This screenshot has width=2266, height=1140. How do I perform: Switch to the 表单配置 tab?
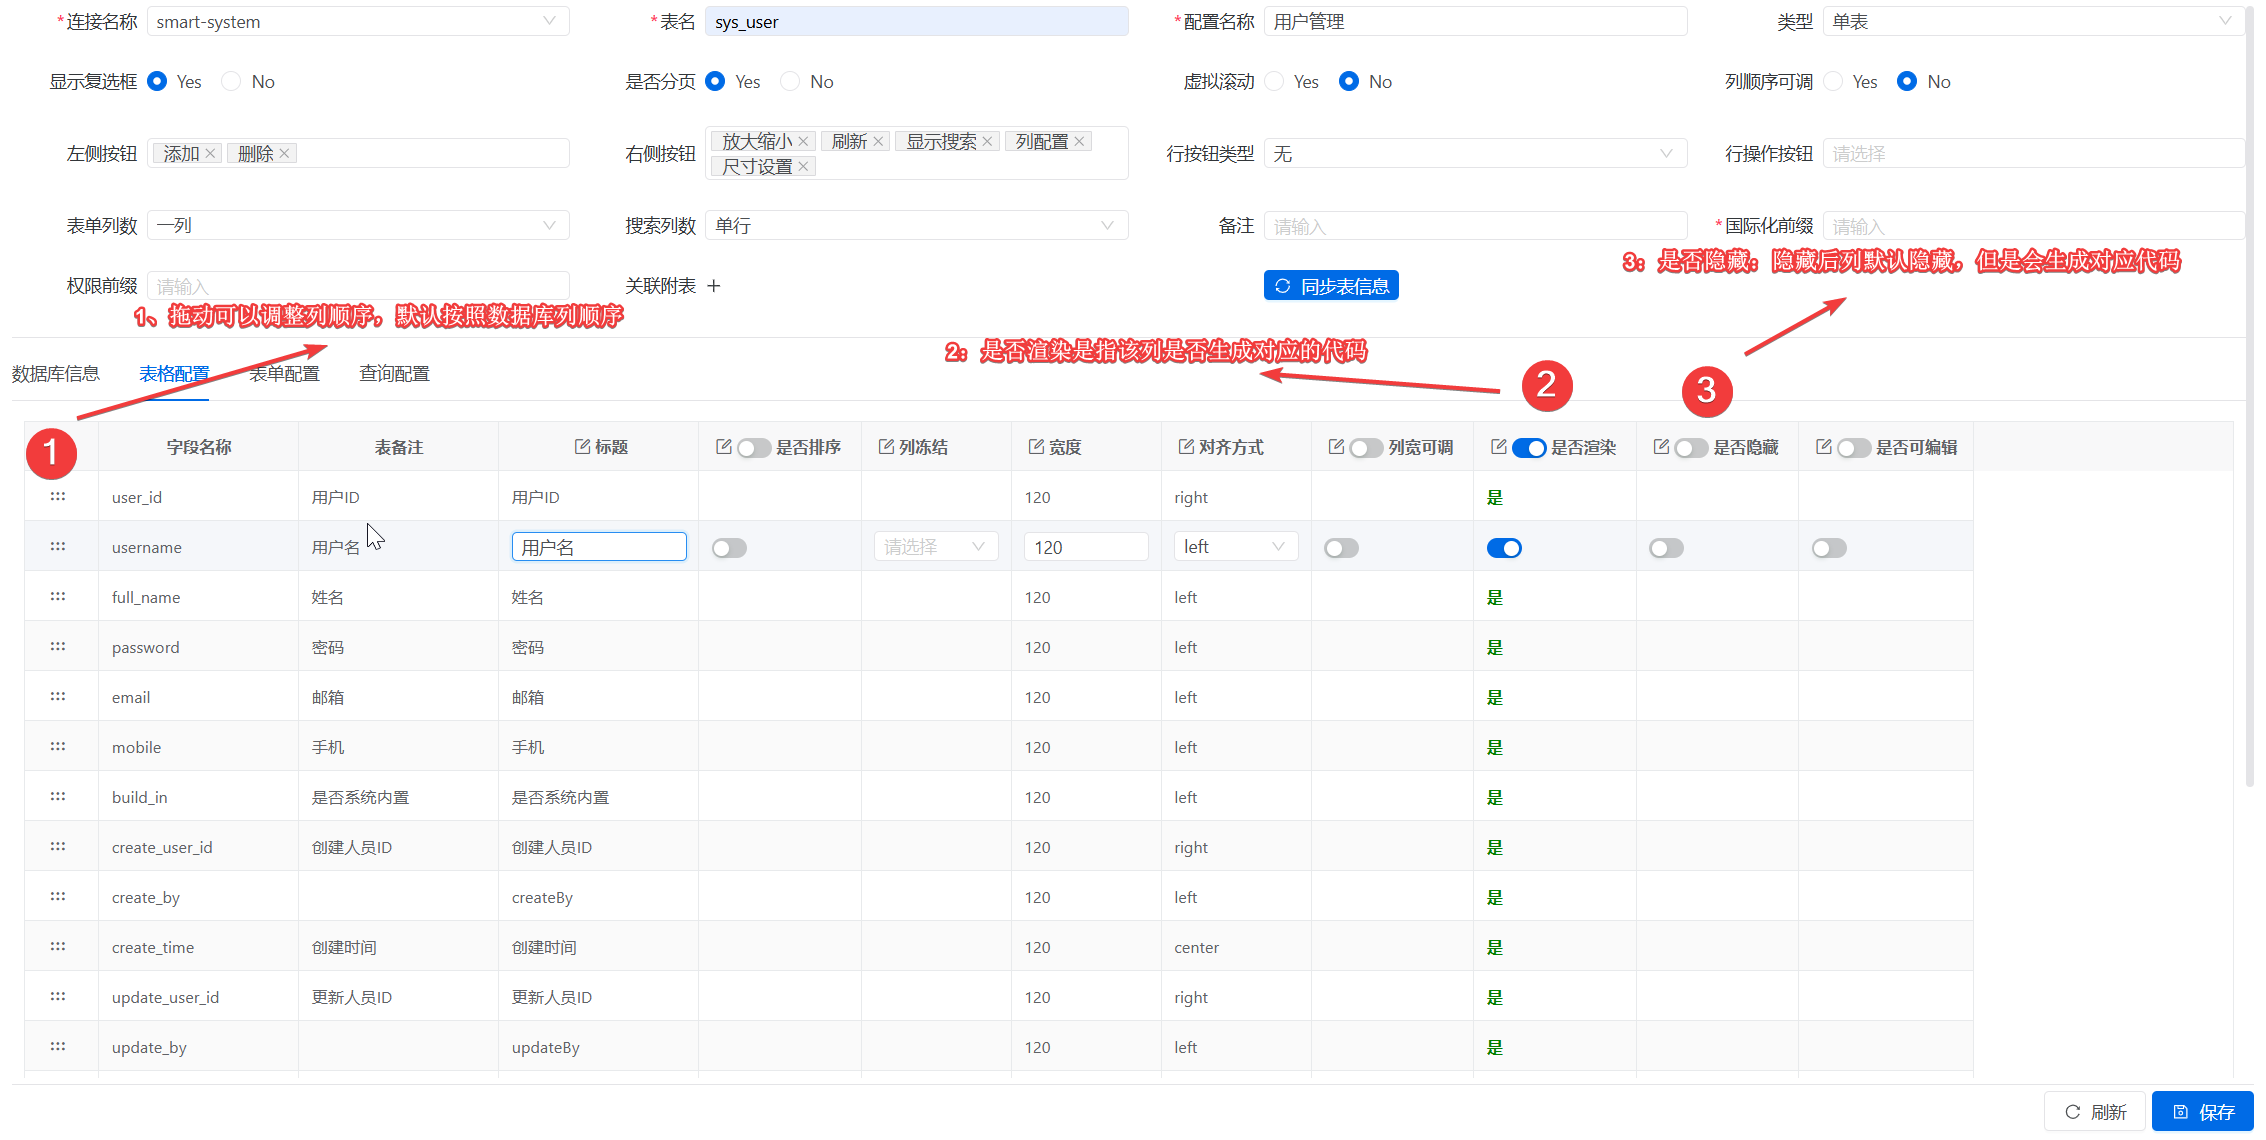[284, 372]
